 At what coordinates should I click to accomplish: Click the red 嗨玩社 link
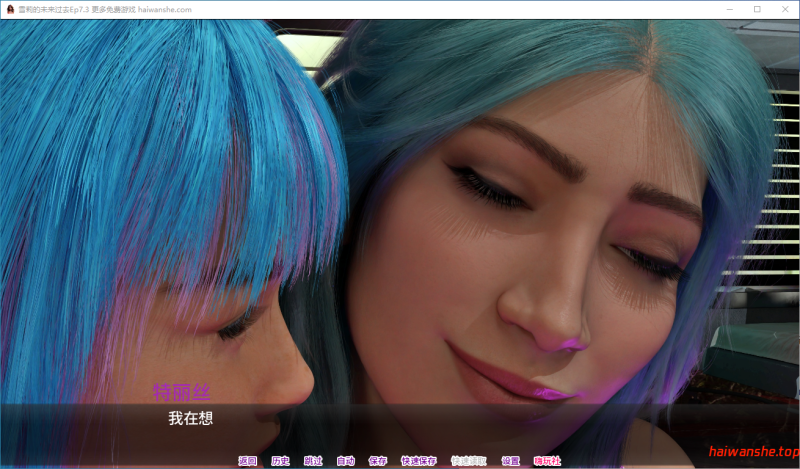547,461
